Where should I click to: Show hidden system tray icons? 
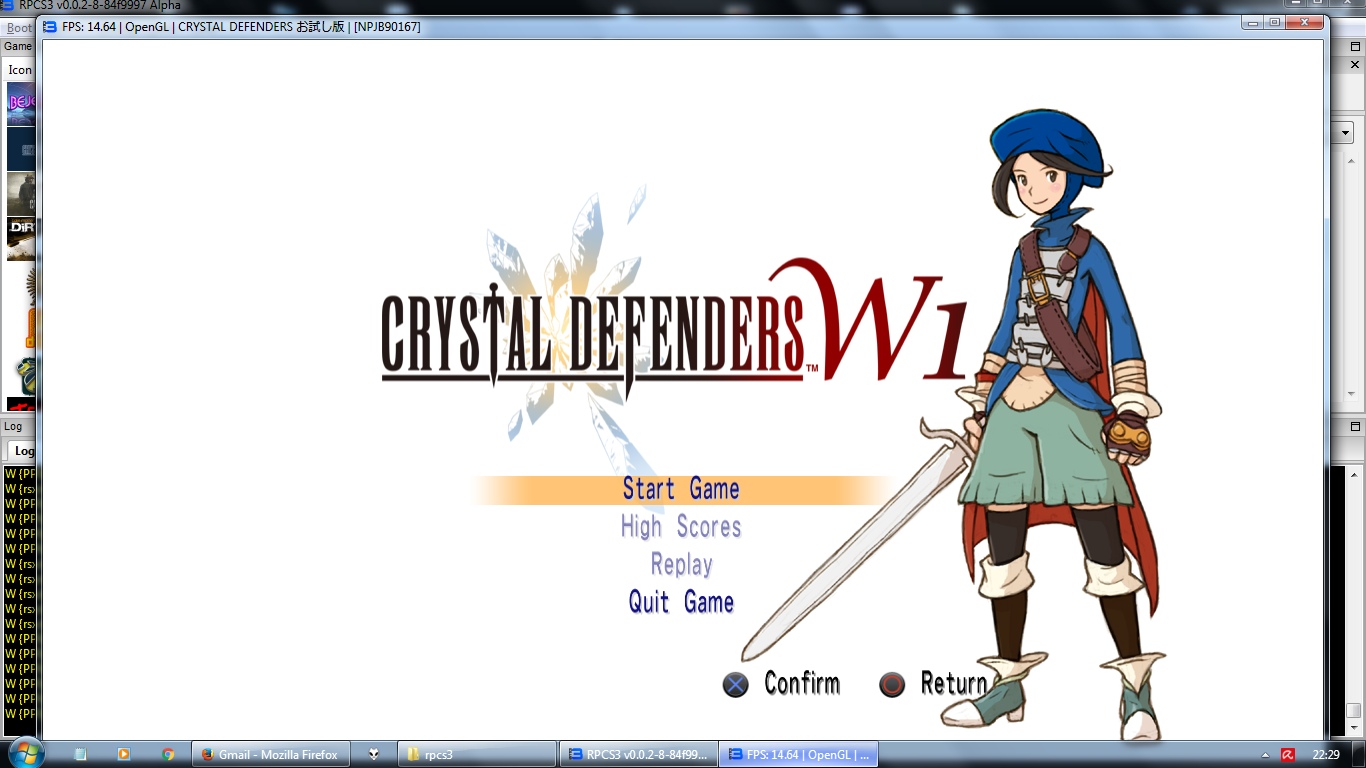coord(1265,755)
